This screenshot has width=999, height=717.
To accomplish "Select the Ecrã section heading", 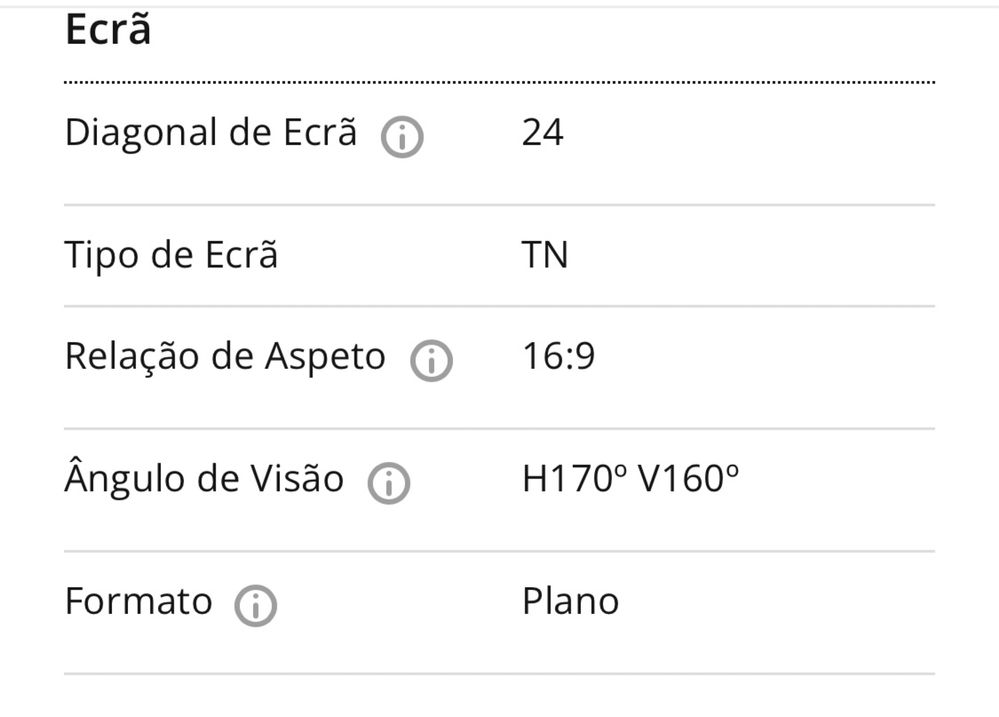I will pyautogui.click(x=108, y=30).
